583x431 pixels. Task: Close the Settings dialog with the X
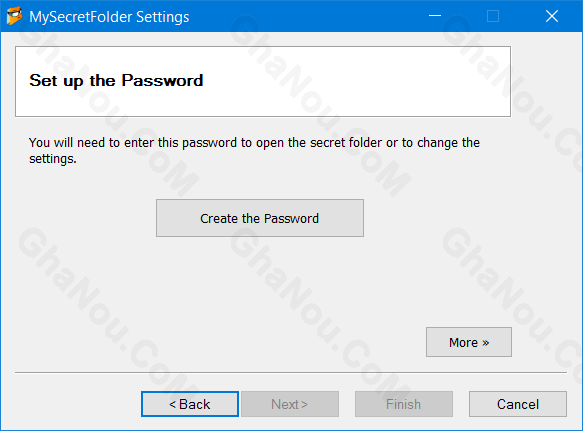[x=552, y=16]
